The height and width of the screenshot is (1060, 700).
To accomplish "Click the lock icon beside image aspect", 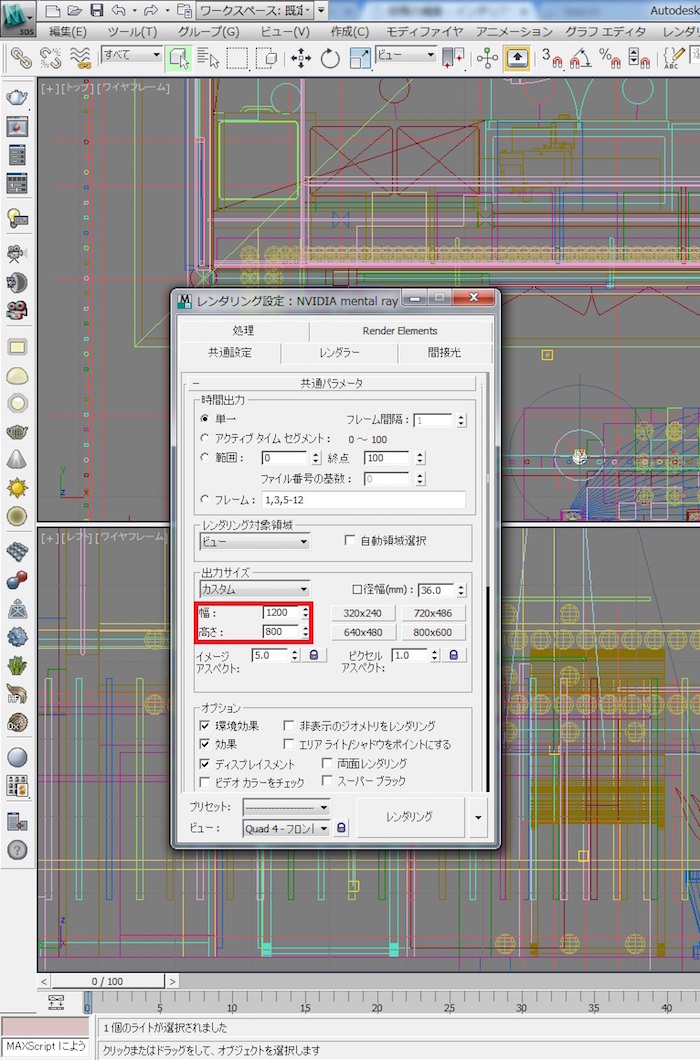I will [313, 655].
